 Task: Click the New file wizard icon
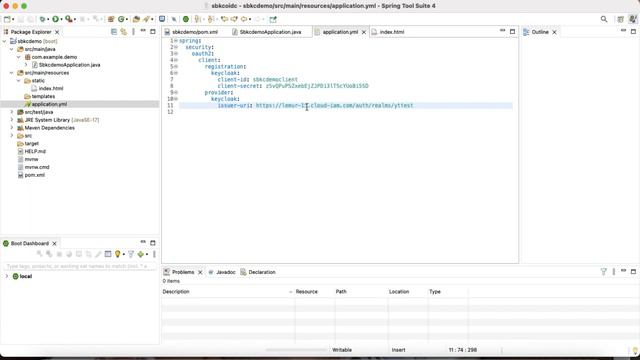tap(7, 19)
